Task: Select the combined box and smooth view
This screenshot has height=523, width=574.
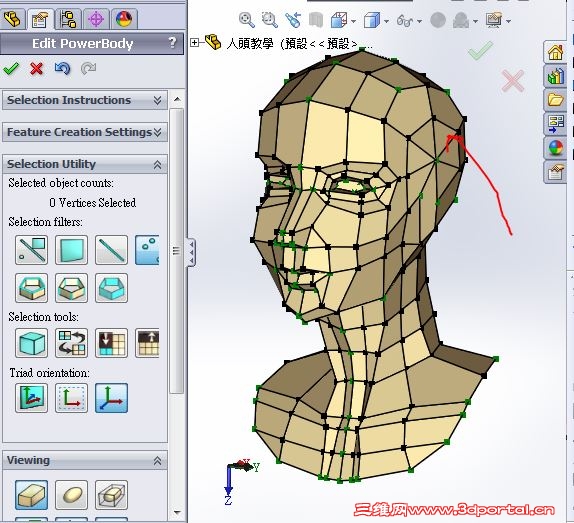Action: [111, 495]
